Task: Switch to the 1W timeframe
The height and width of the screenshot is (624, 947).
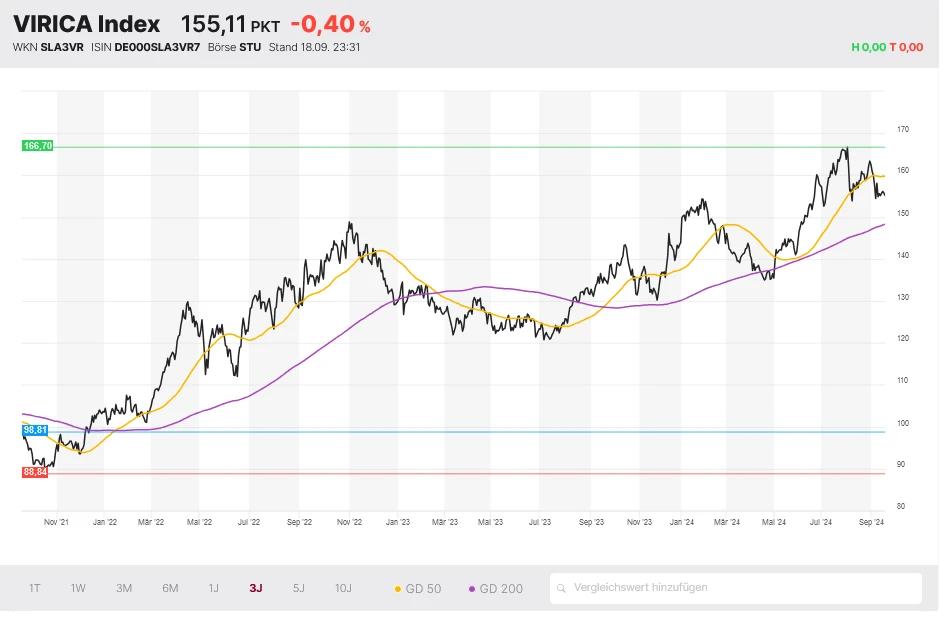Action: (x=78, y=588)
